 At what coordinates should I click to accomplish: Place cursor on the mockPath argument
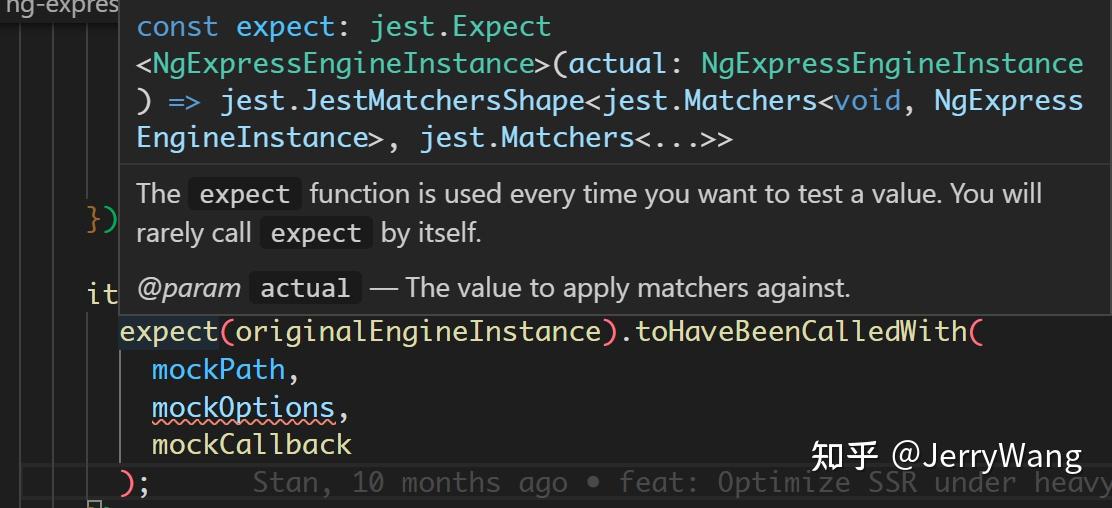(218, 369)
